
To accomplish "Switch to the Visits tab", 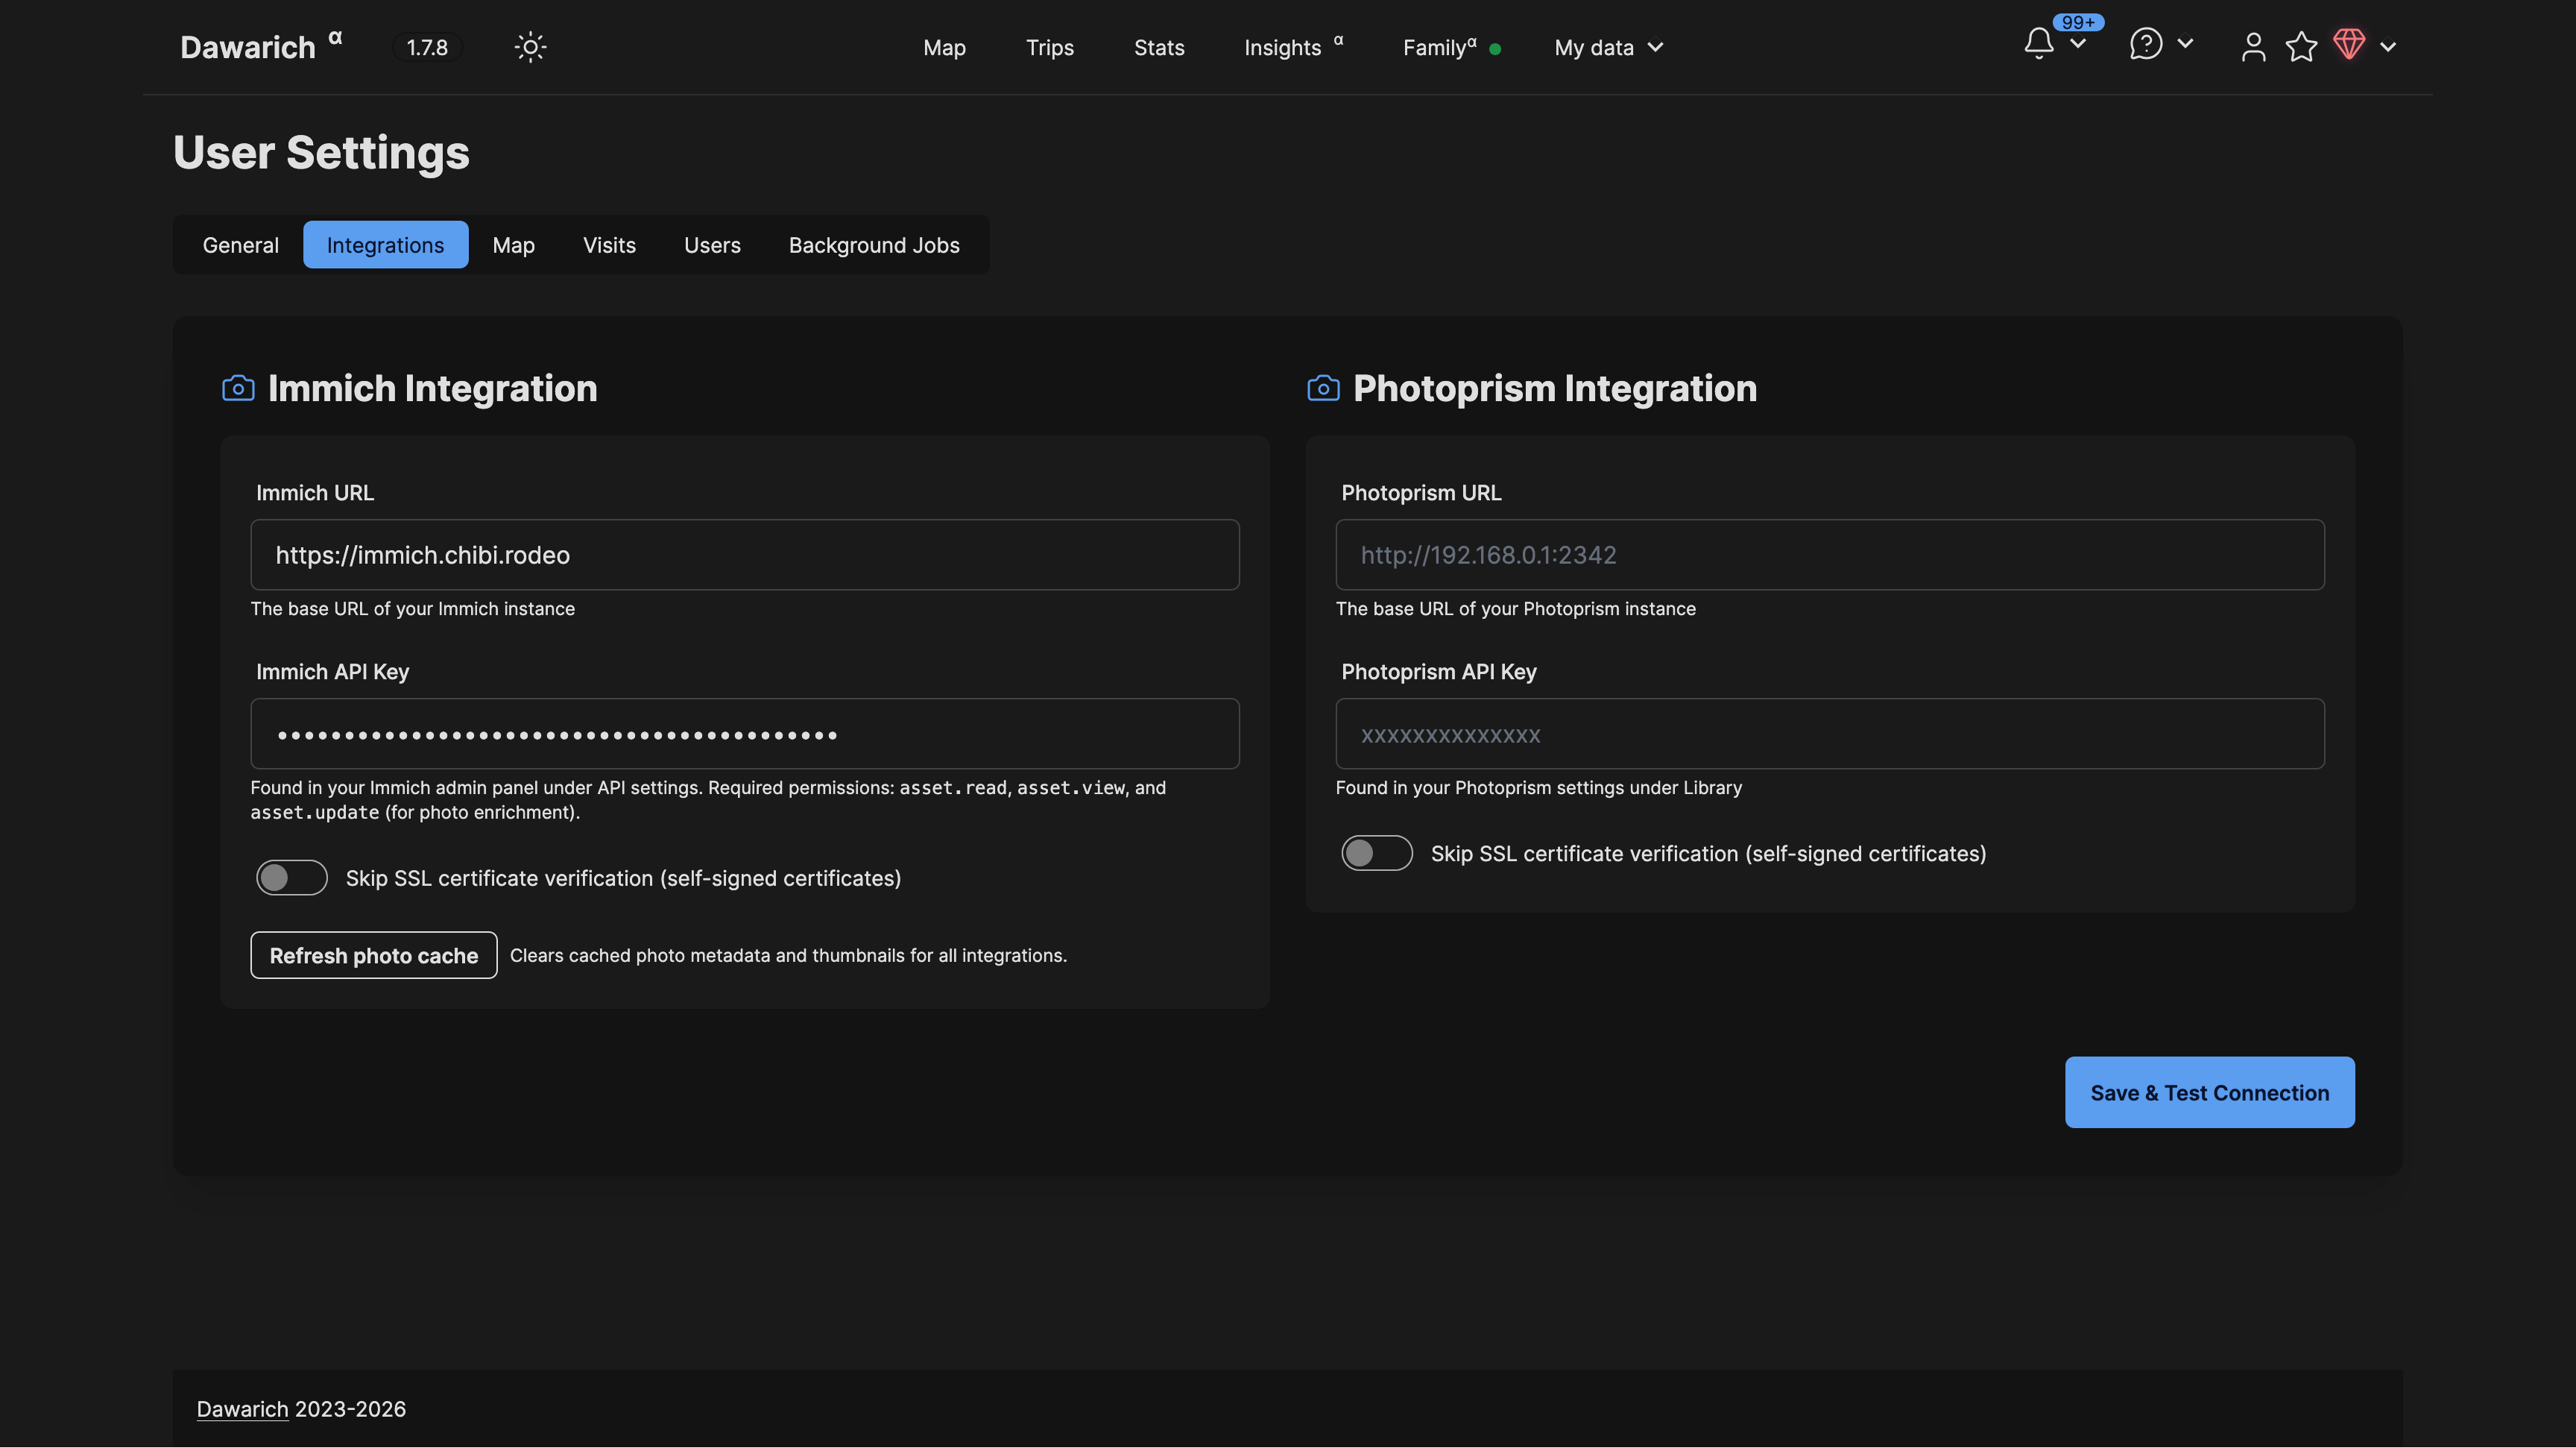I will coord(609,245).
